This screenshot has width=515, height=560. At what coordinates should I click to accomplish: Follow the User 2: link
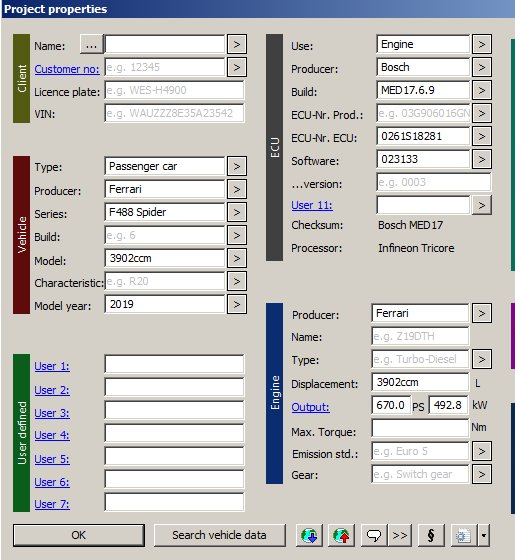[52, 390]
